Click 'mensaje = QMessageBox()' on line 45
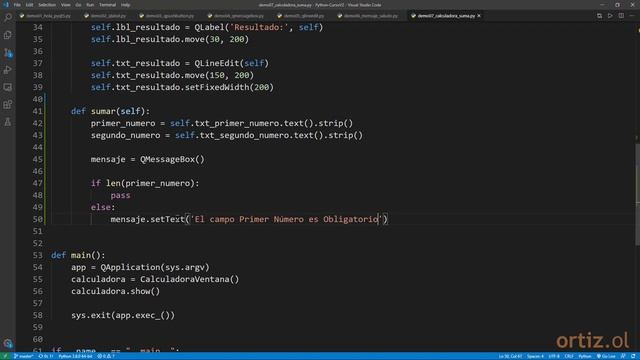The height and width of the screenshot is (360, 640). (x=147, y=160)
